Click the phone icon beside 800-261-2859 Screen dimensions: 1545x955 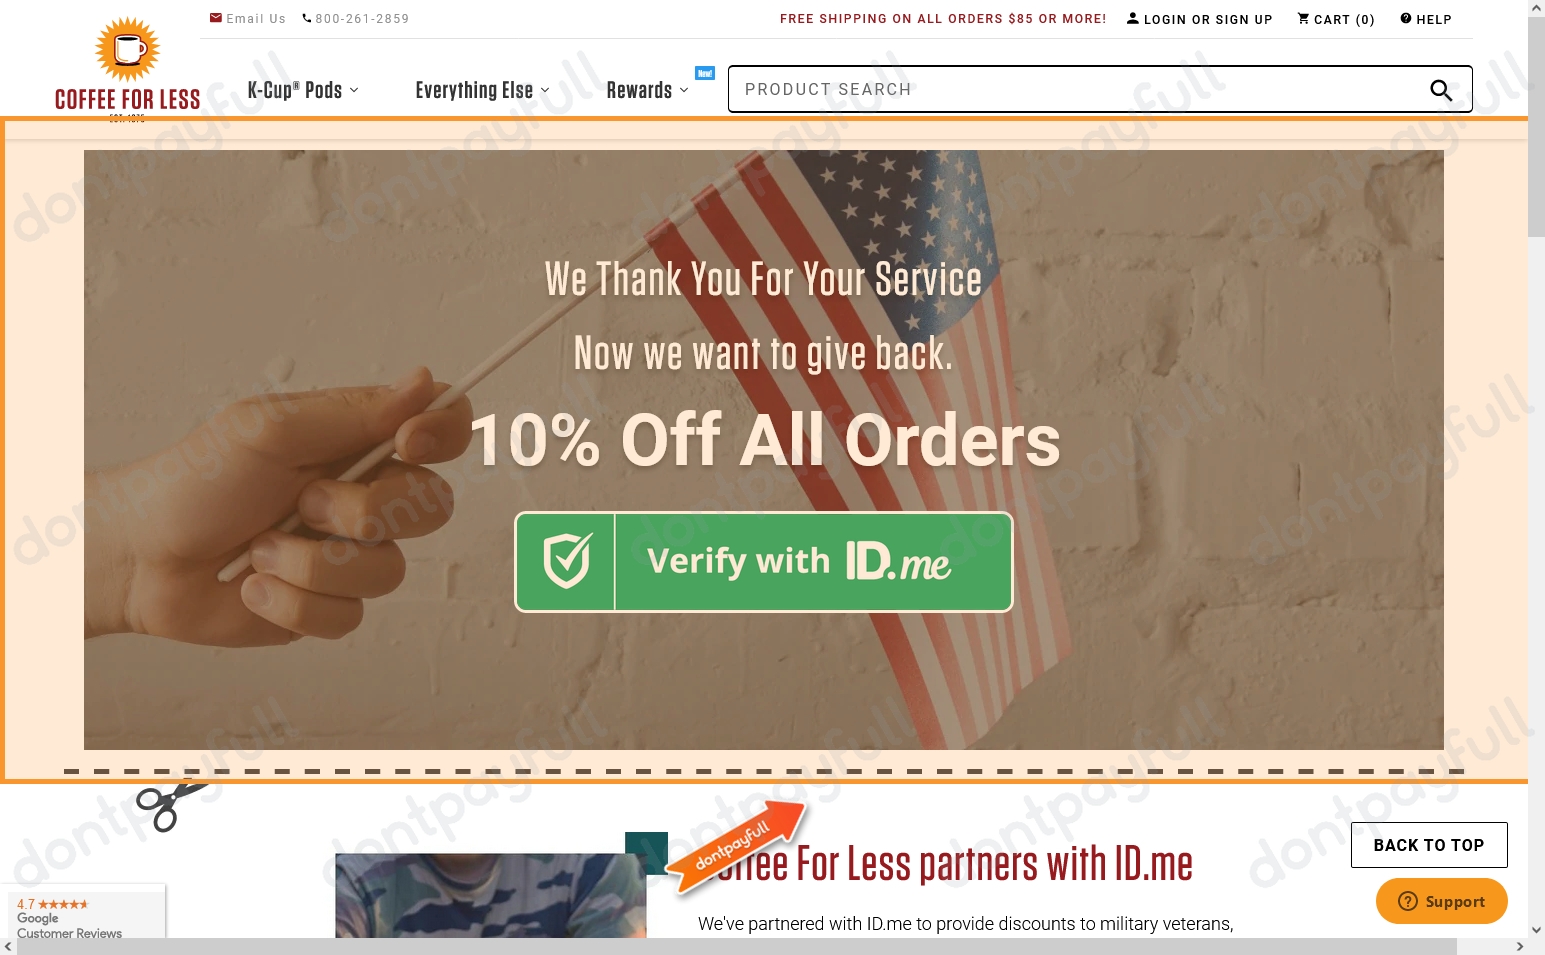coord(307,18)
